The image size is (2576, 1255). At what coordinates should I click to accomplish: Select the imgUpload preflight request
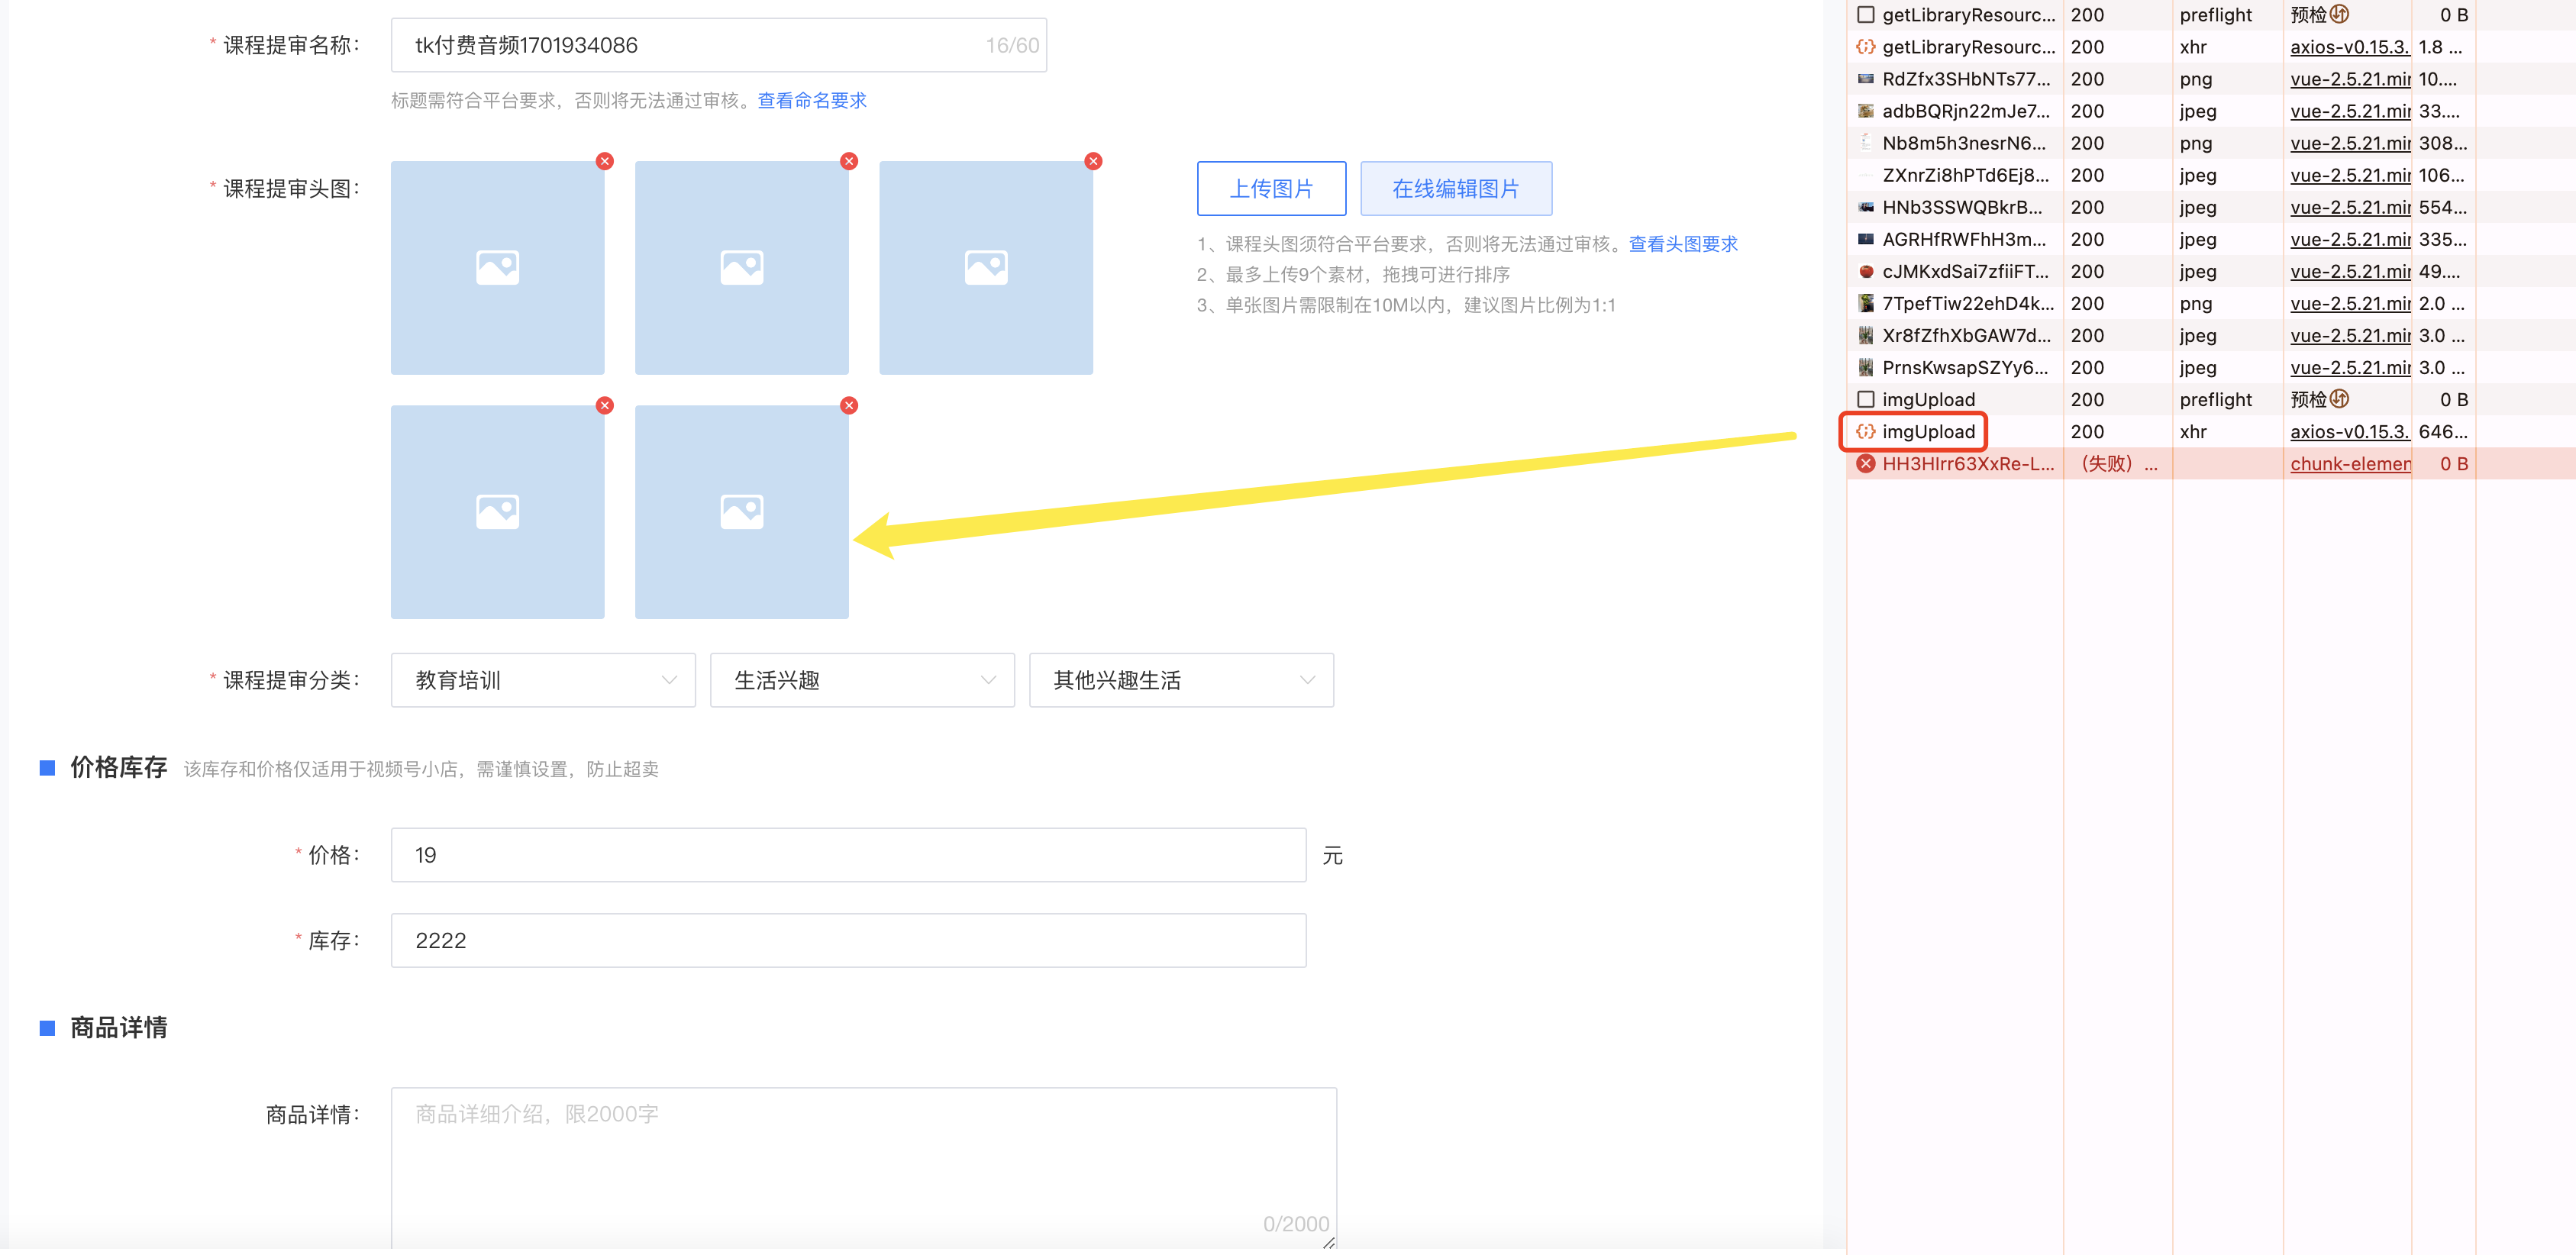(1927, 400)
